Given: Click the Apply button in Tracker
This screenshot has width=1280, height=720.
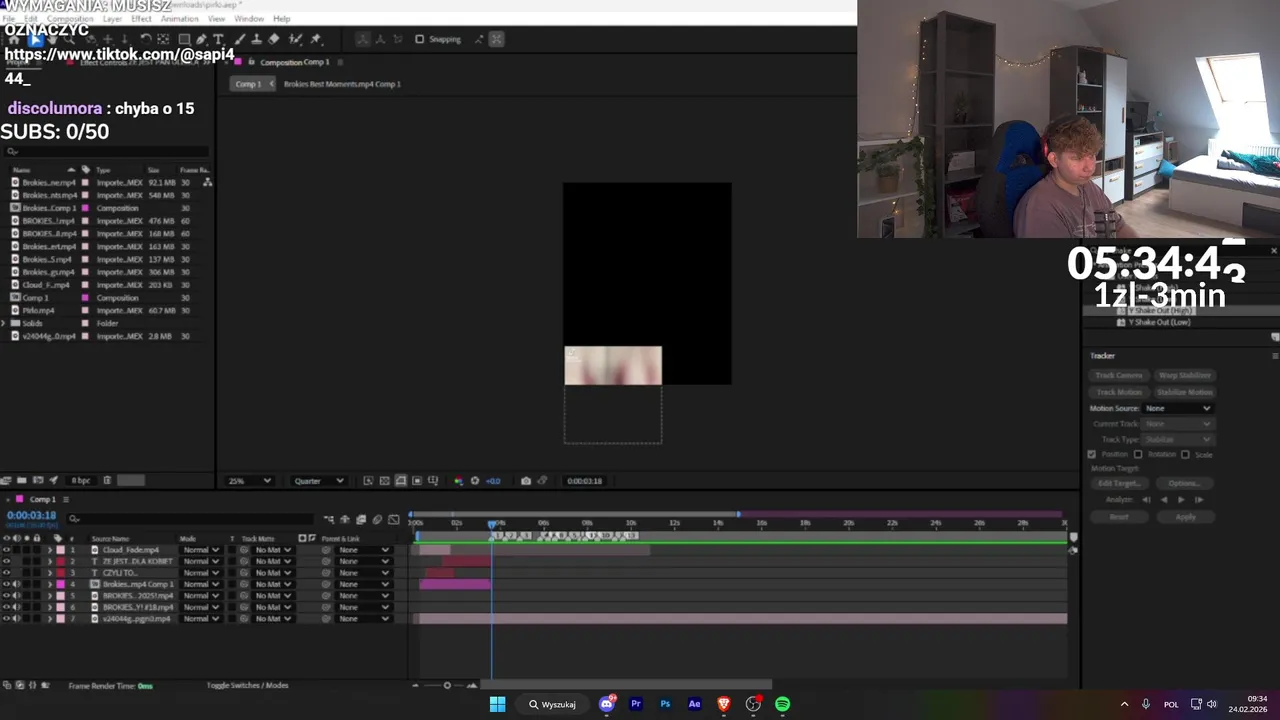Looking at the screenshot, I should click(1185, 517).
